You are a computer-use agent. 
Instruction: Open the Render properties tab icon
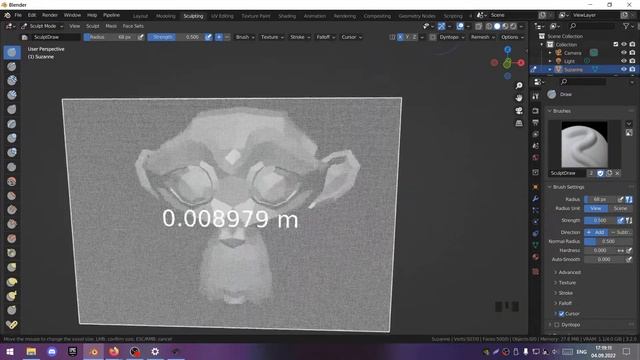[536, 111]
